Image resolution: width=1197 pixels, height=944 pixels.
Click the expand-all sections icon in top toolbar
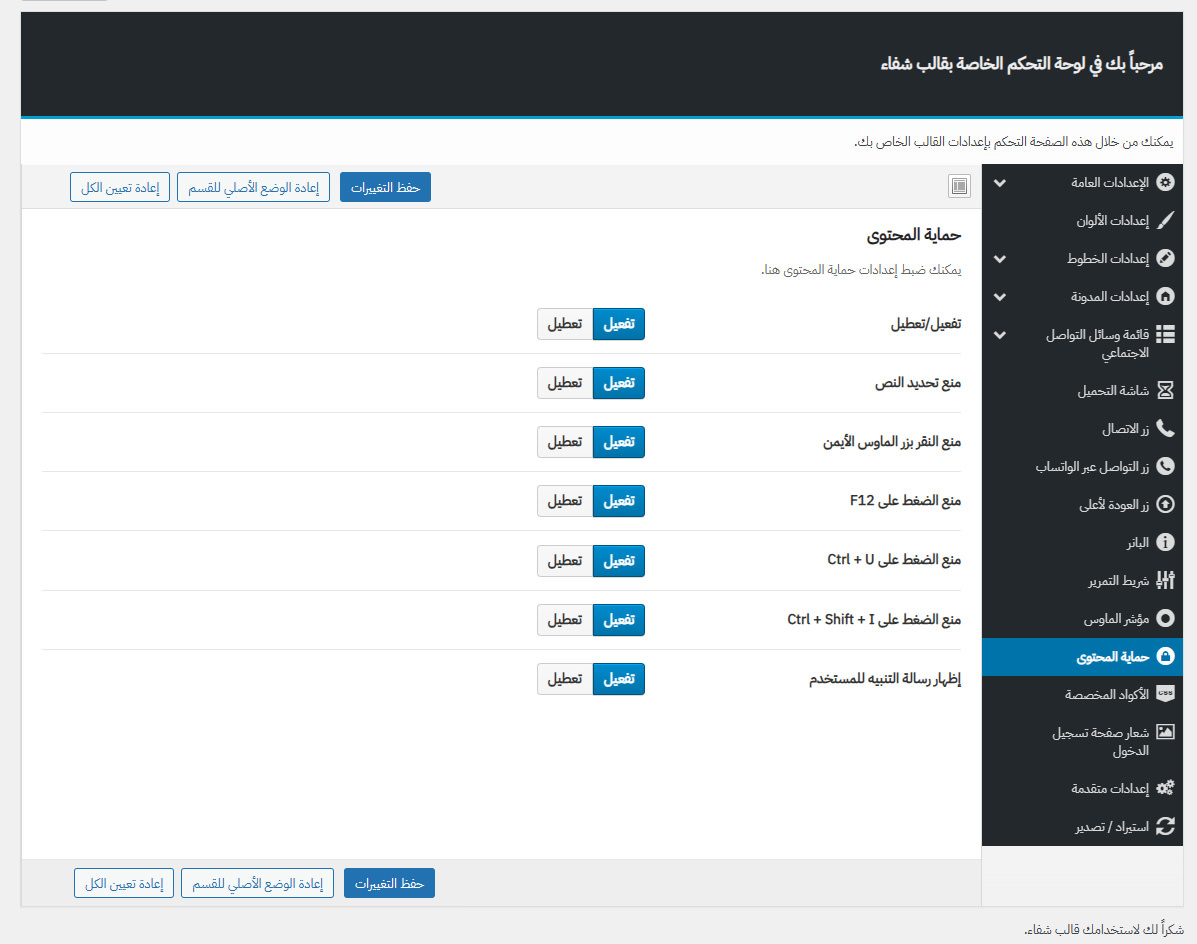pyautogui.click(x=959, y=186)
